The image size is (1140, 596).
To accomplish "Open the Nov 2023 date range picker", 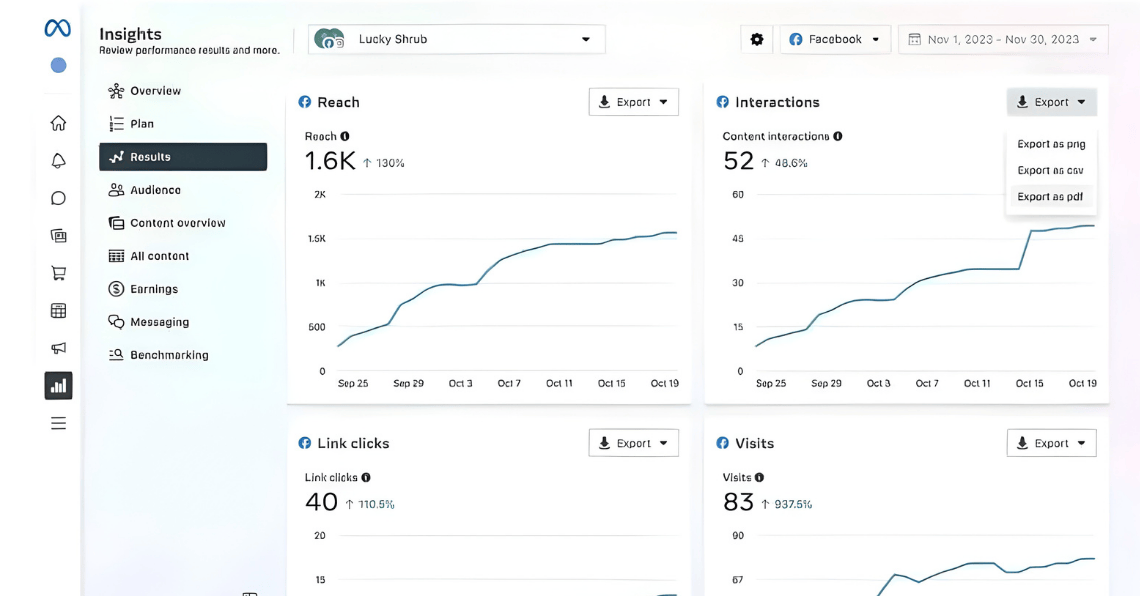I will tap(1002, 40).
